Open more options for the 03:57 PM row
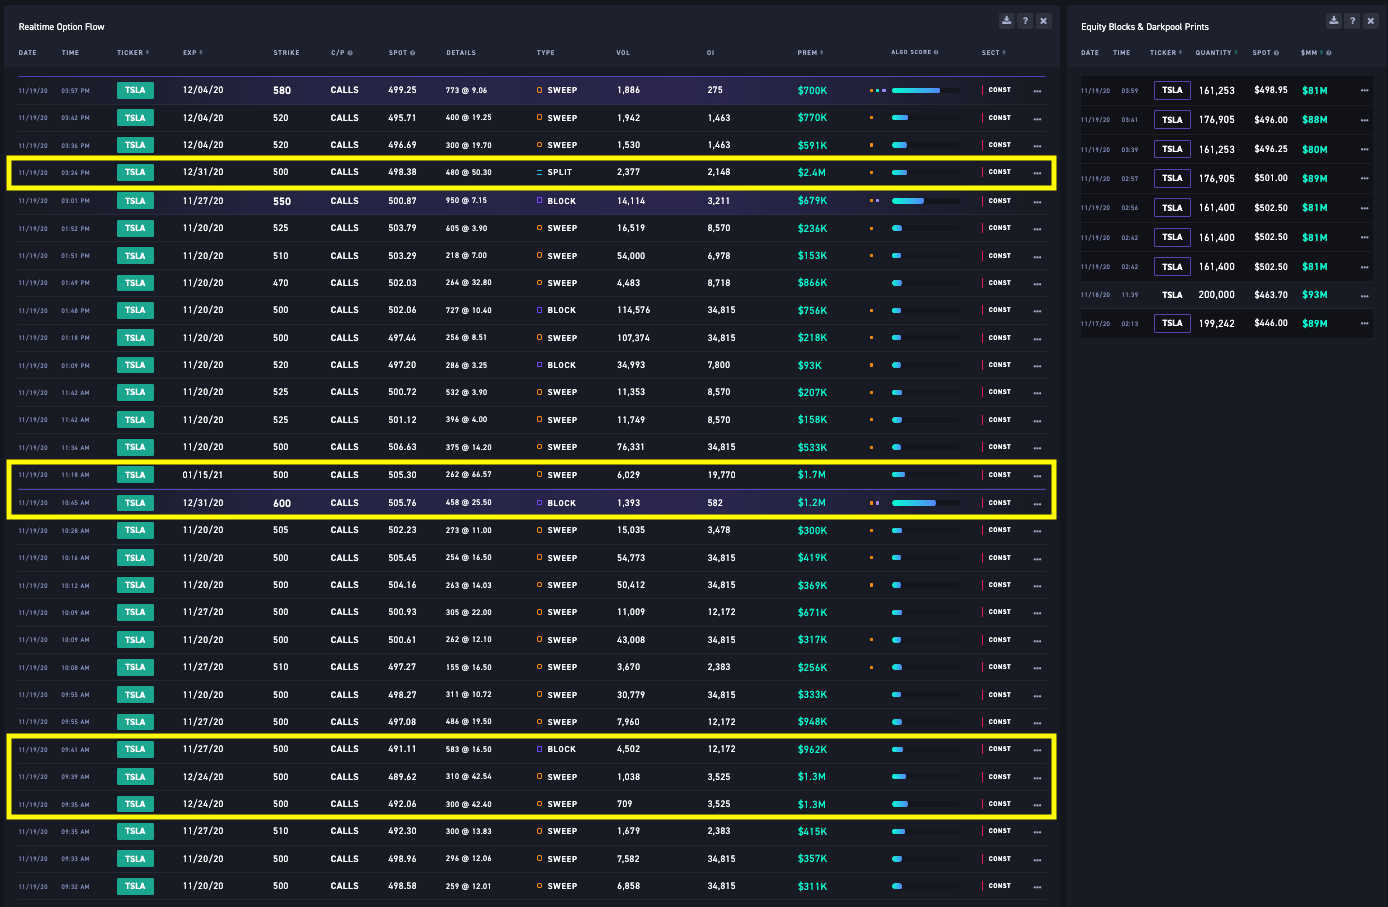 (1037, 91)
